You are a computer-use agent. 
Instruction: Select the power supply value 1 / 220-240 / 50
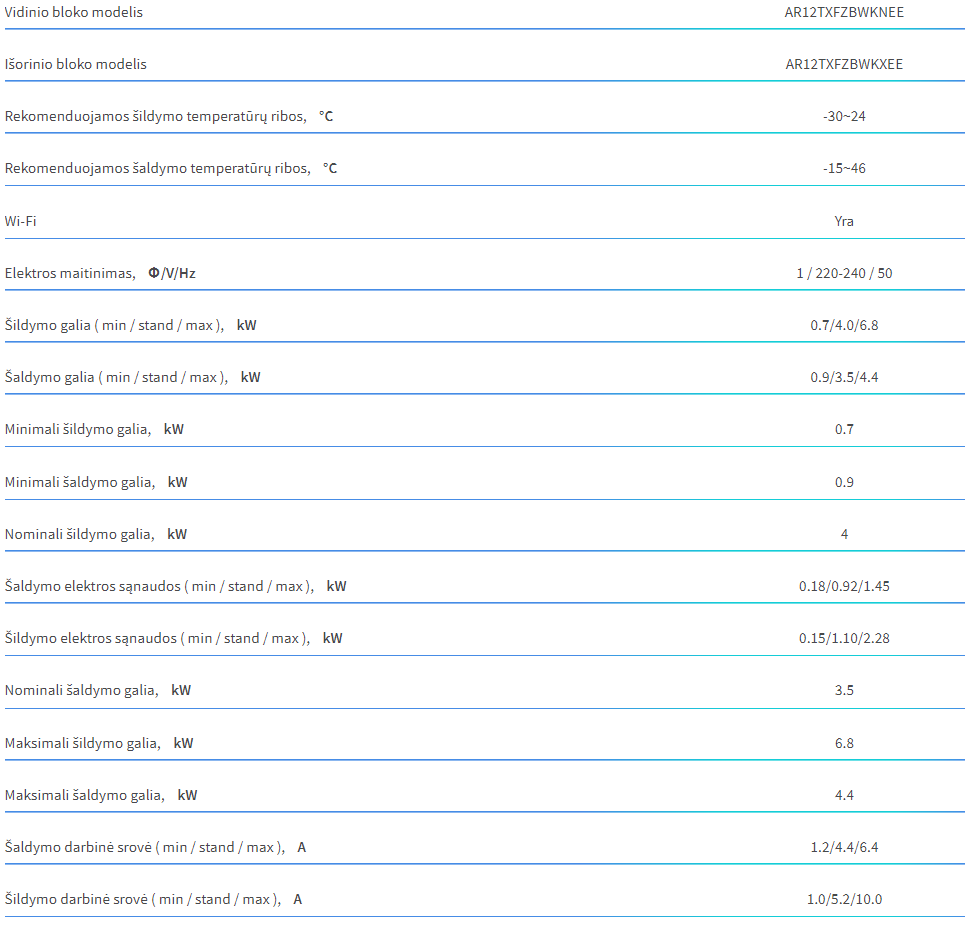point(844,273)
